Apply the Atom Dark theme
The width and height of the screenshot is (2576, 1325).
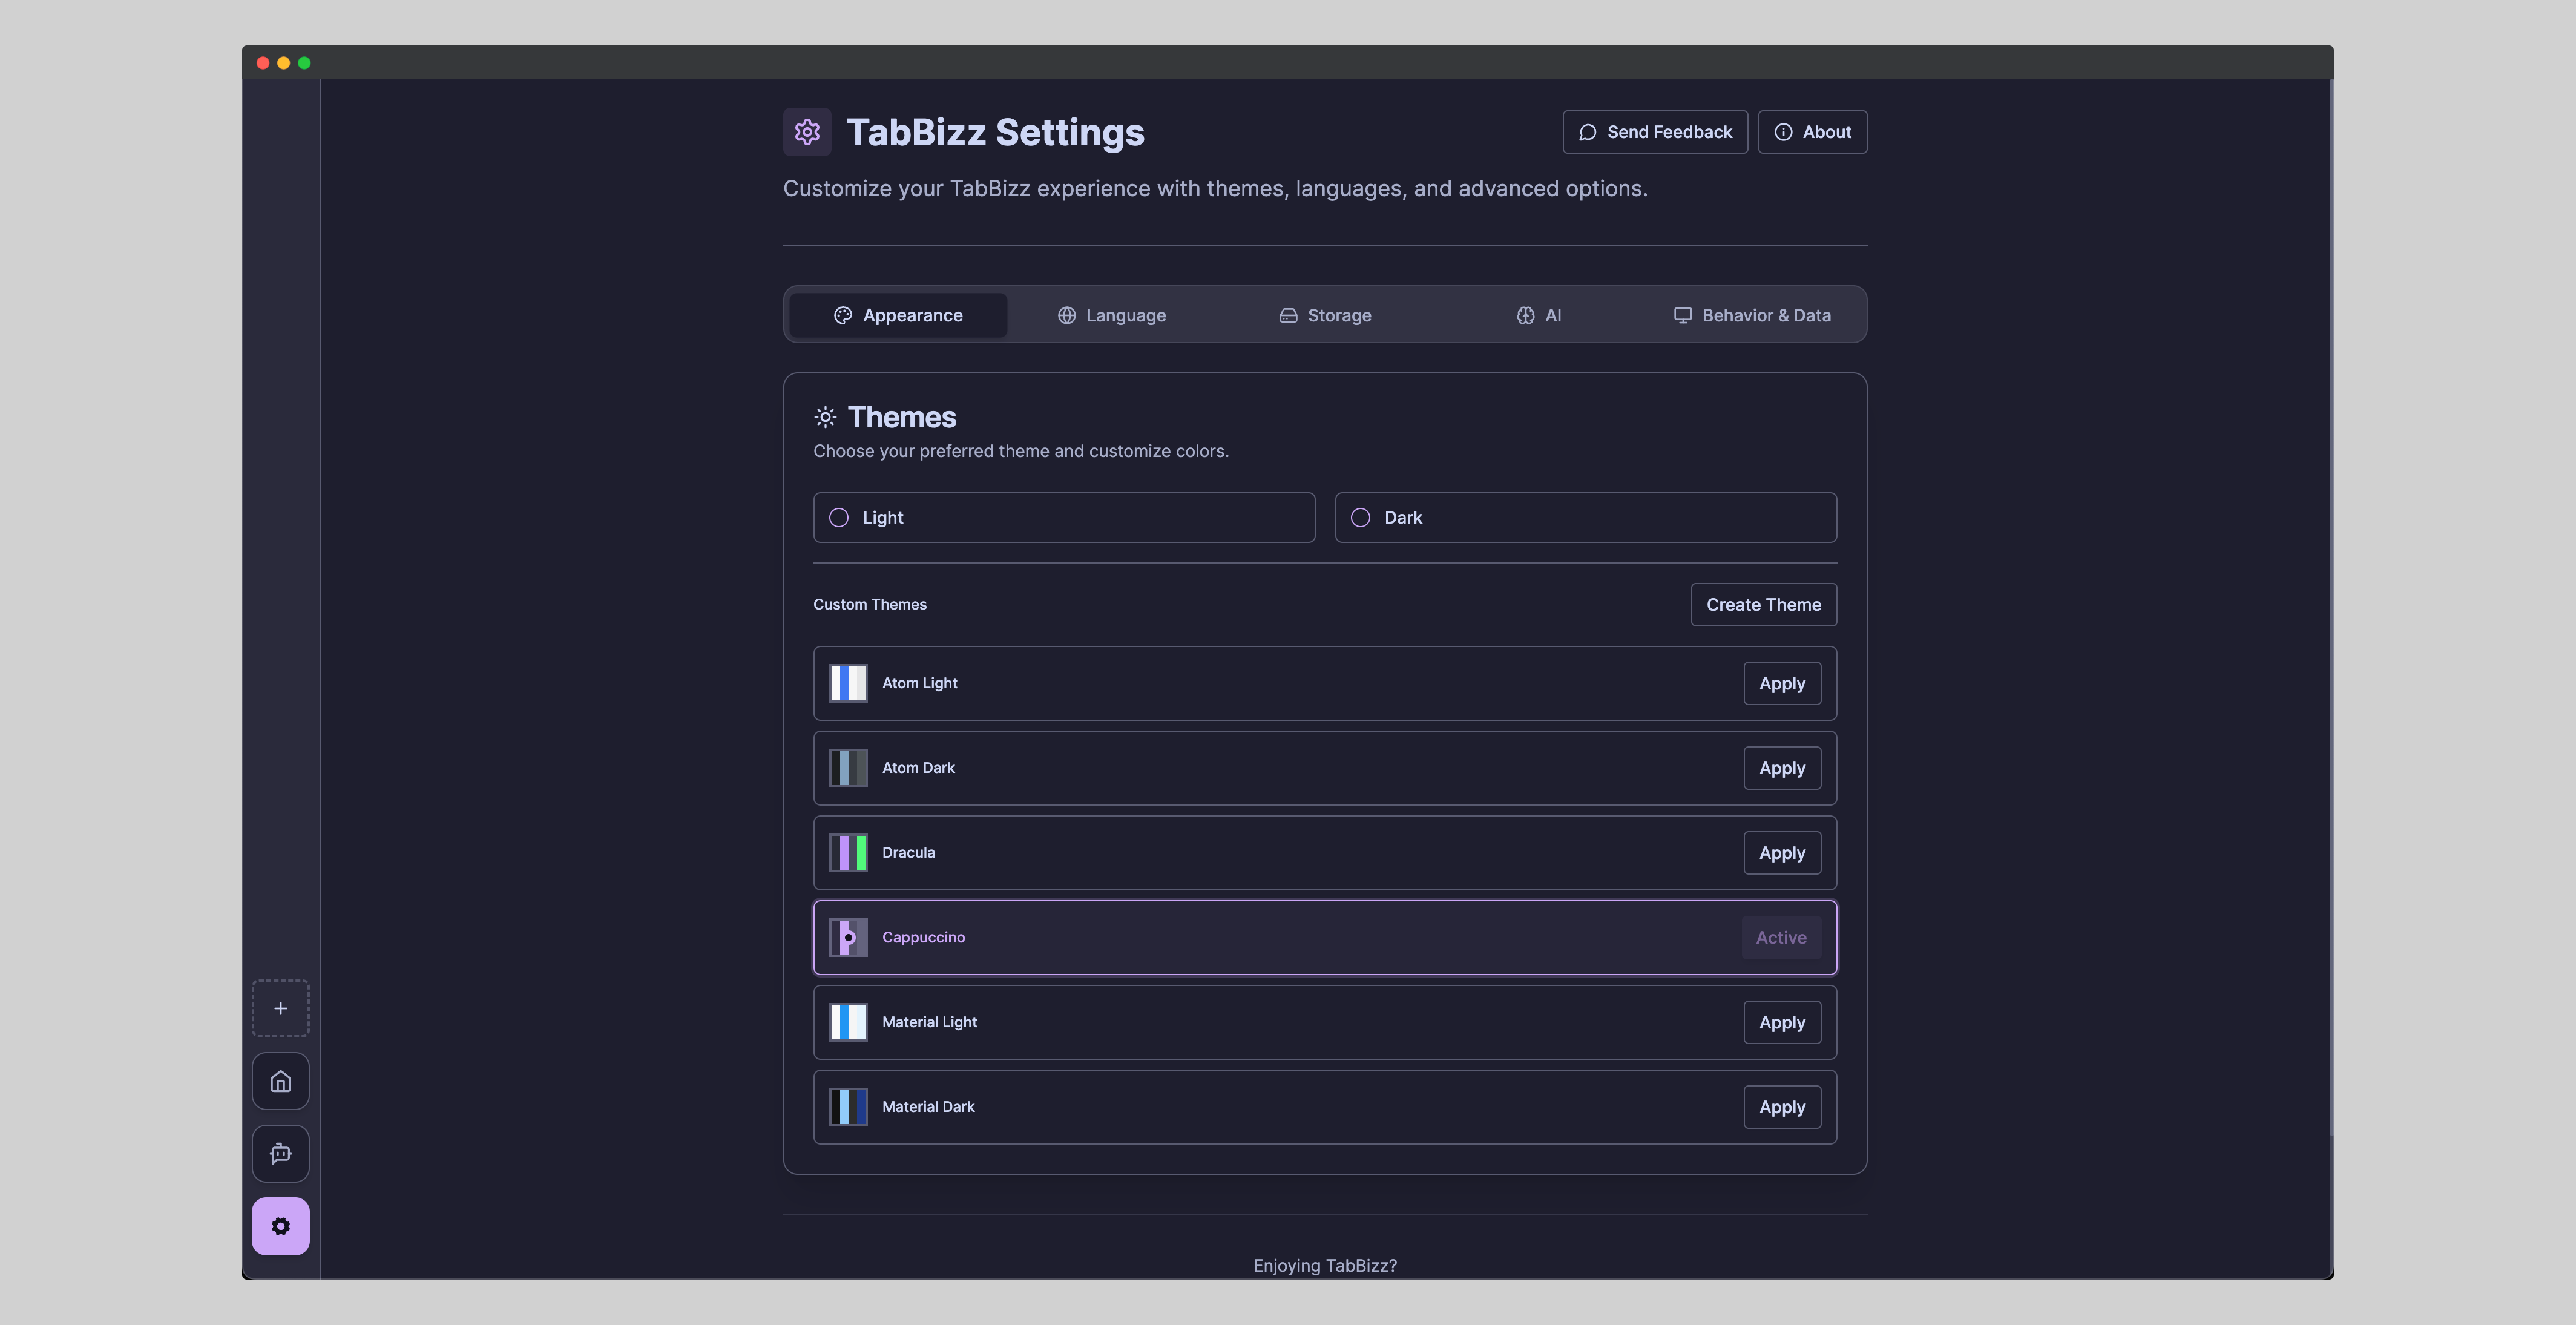tap(1782, 768)
